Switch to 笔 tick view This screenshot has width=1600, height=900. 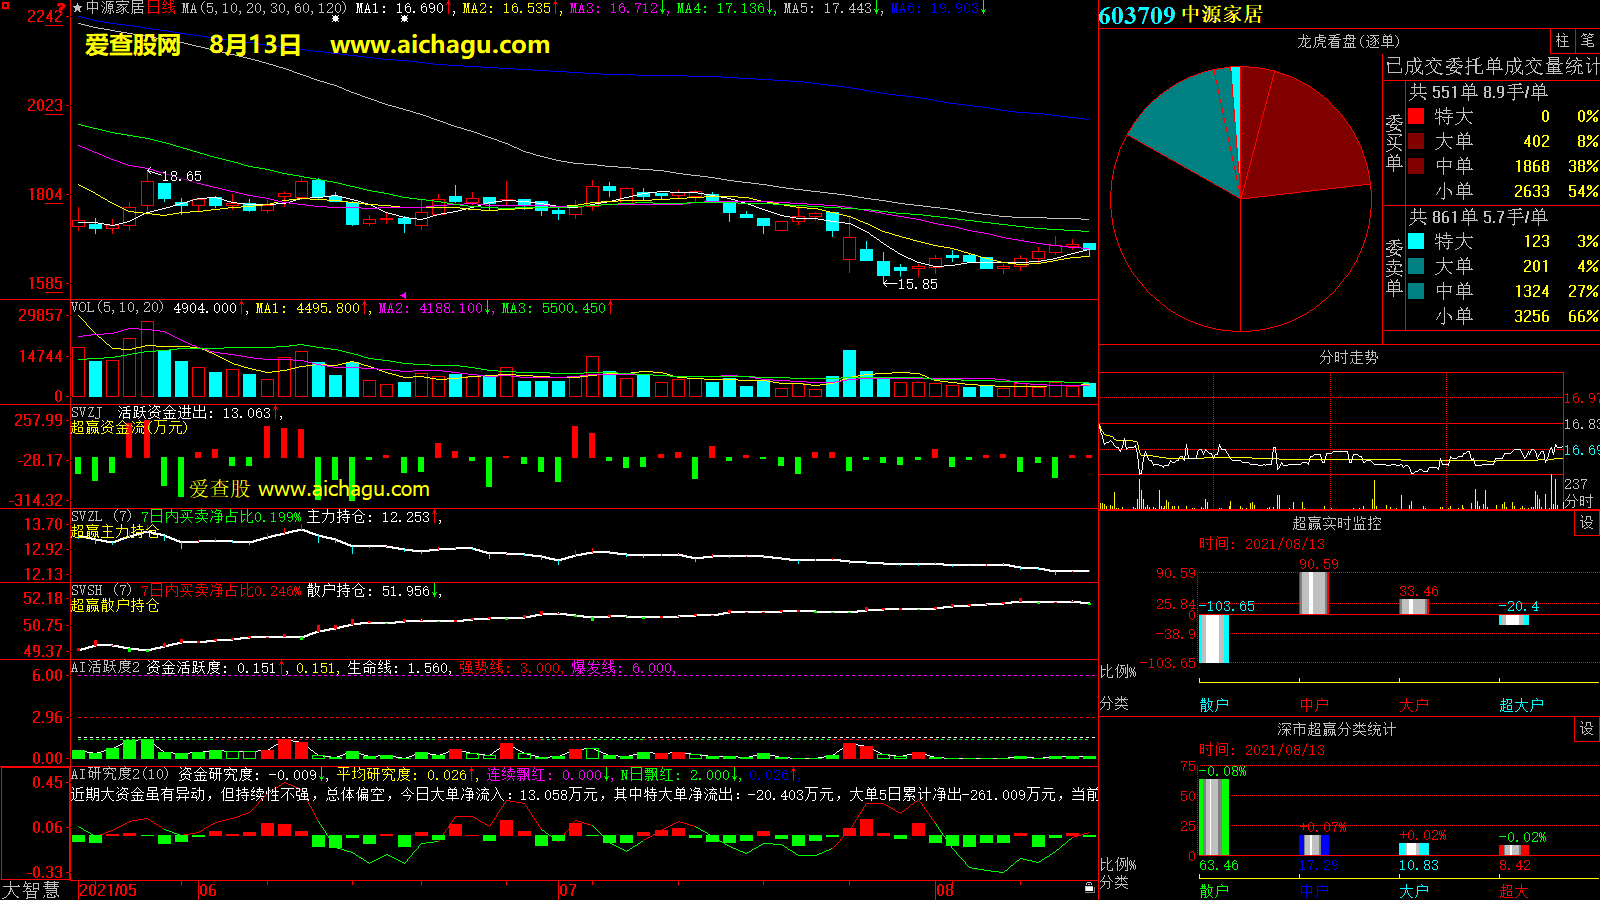pyautogui.click(x=1587, y=40)
